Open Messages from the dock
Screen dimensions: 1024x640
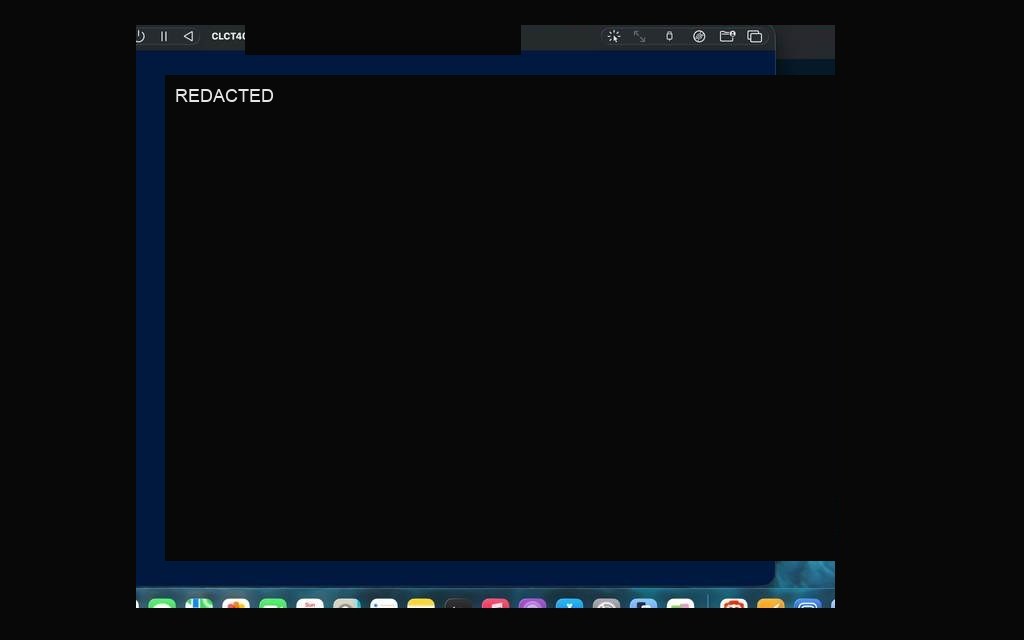pyautogui.click(x=162, y=603)
